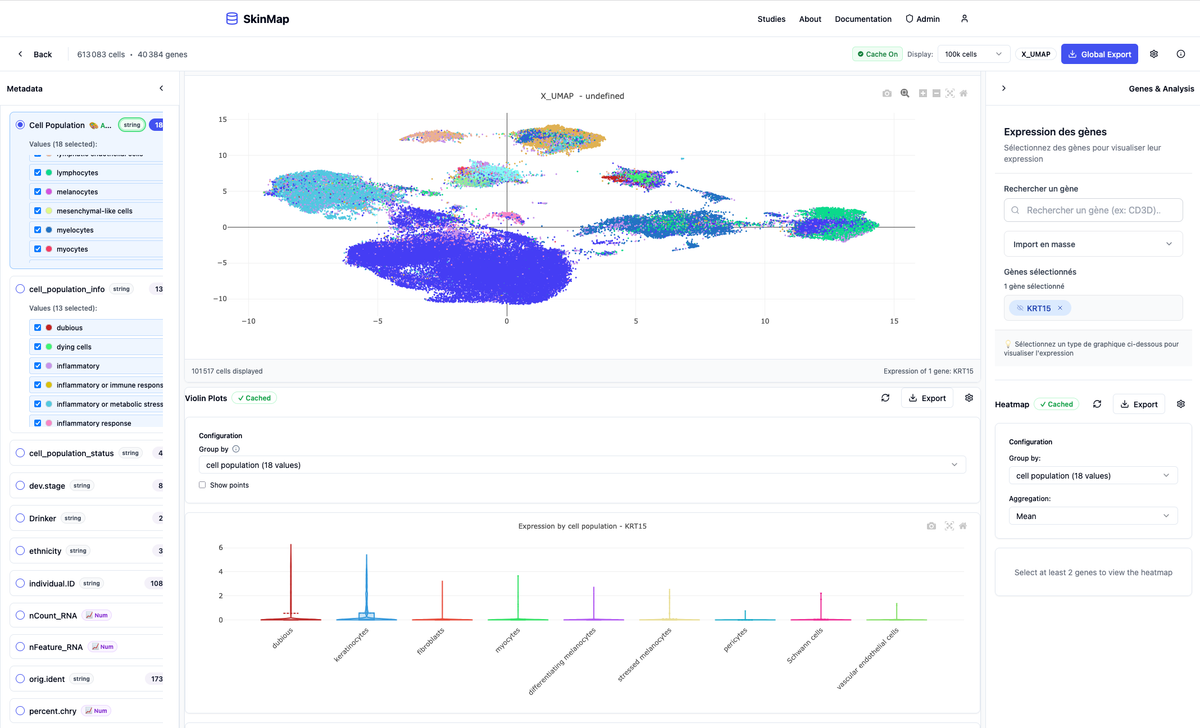Click the gene search input field
Screen dimensions: 1200x728
coord(1092,209)
